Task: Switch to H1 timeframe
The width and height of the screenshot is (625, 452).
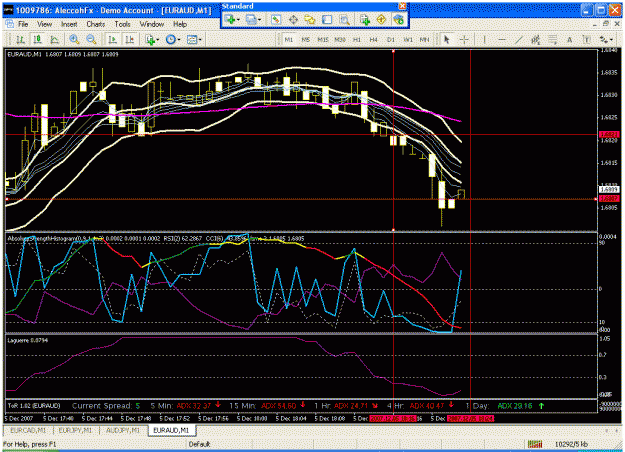Action: [357, 39]
